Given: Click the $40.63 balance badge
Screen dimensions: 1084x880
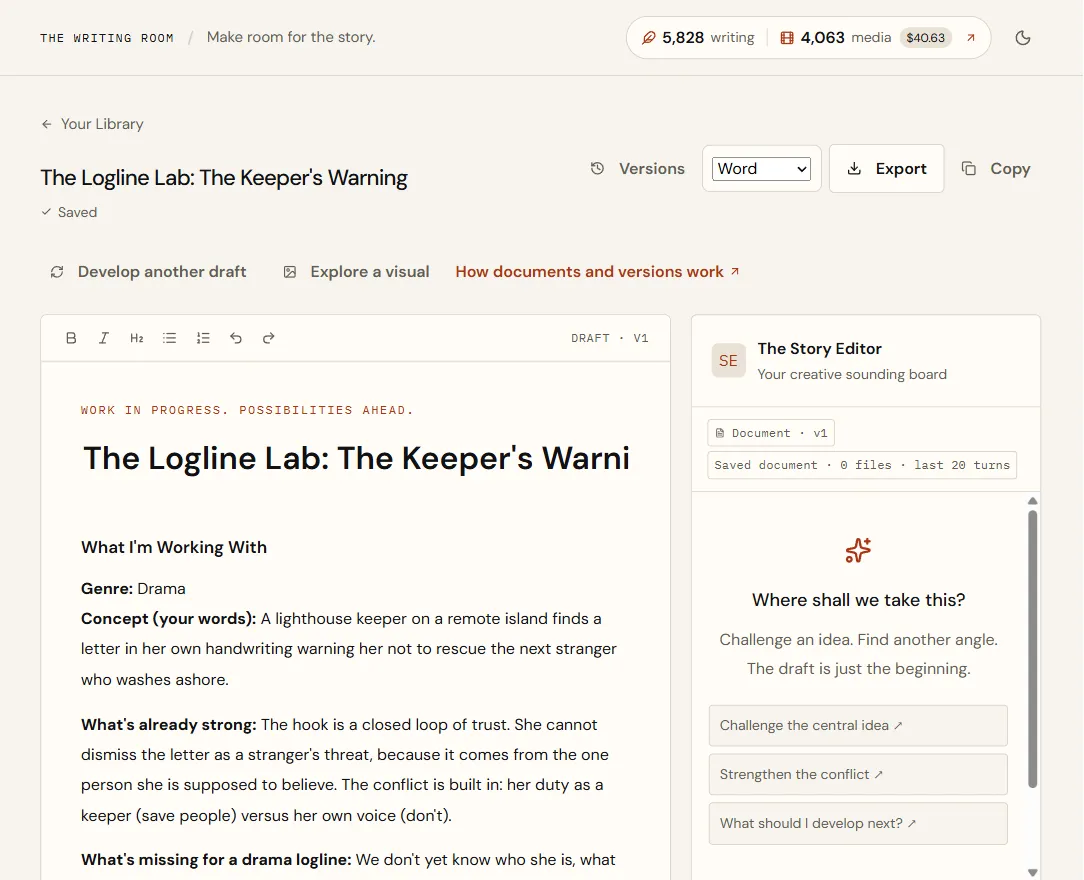Looking at the screenshot, I should point(926,37).
